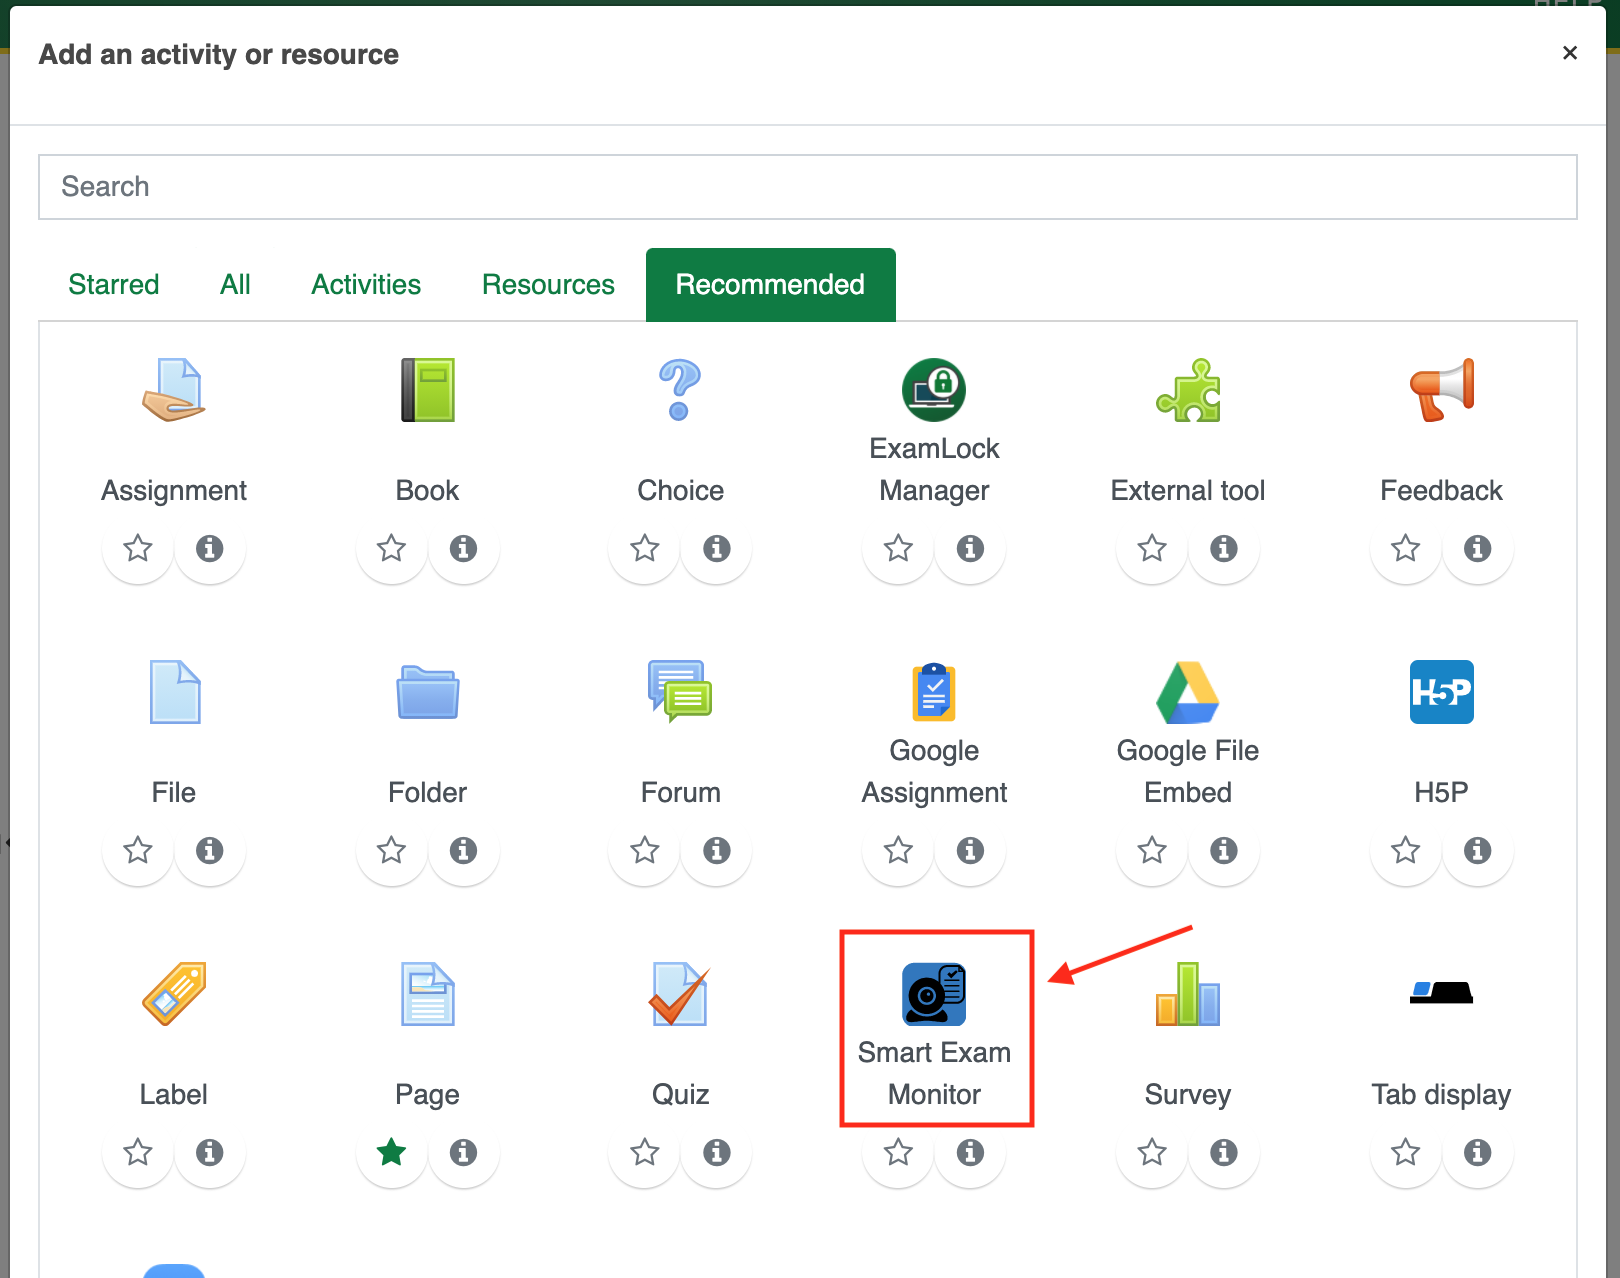Open the info details for Book
The image size is (1620, 1278).
[x=463, y=548]
